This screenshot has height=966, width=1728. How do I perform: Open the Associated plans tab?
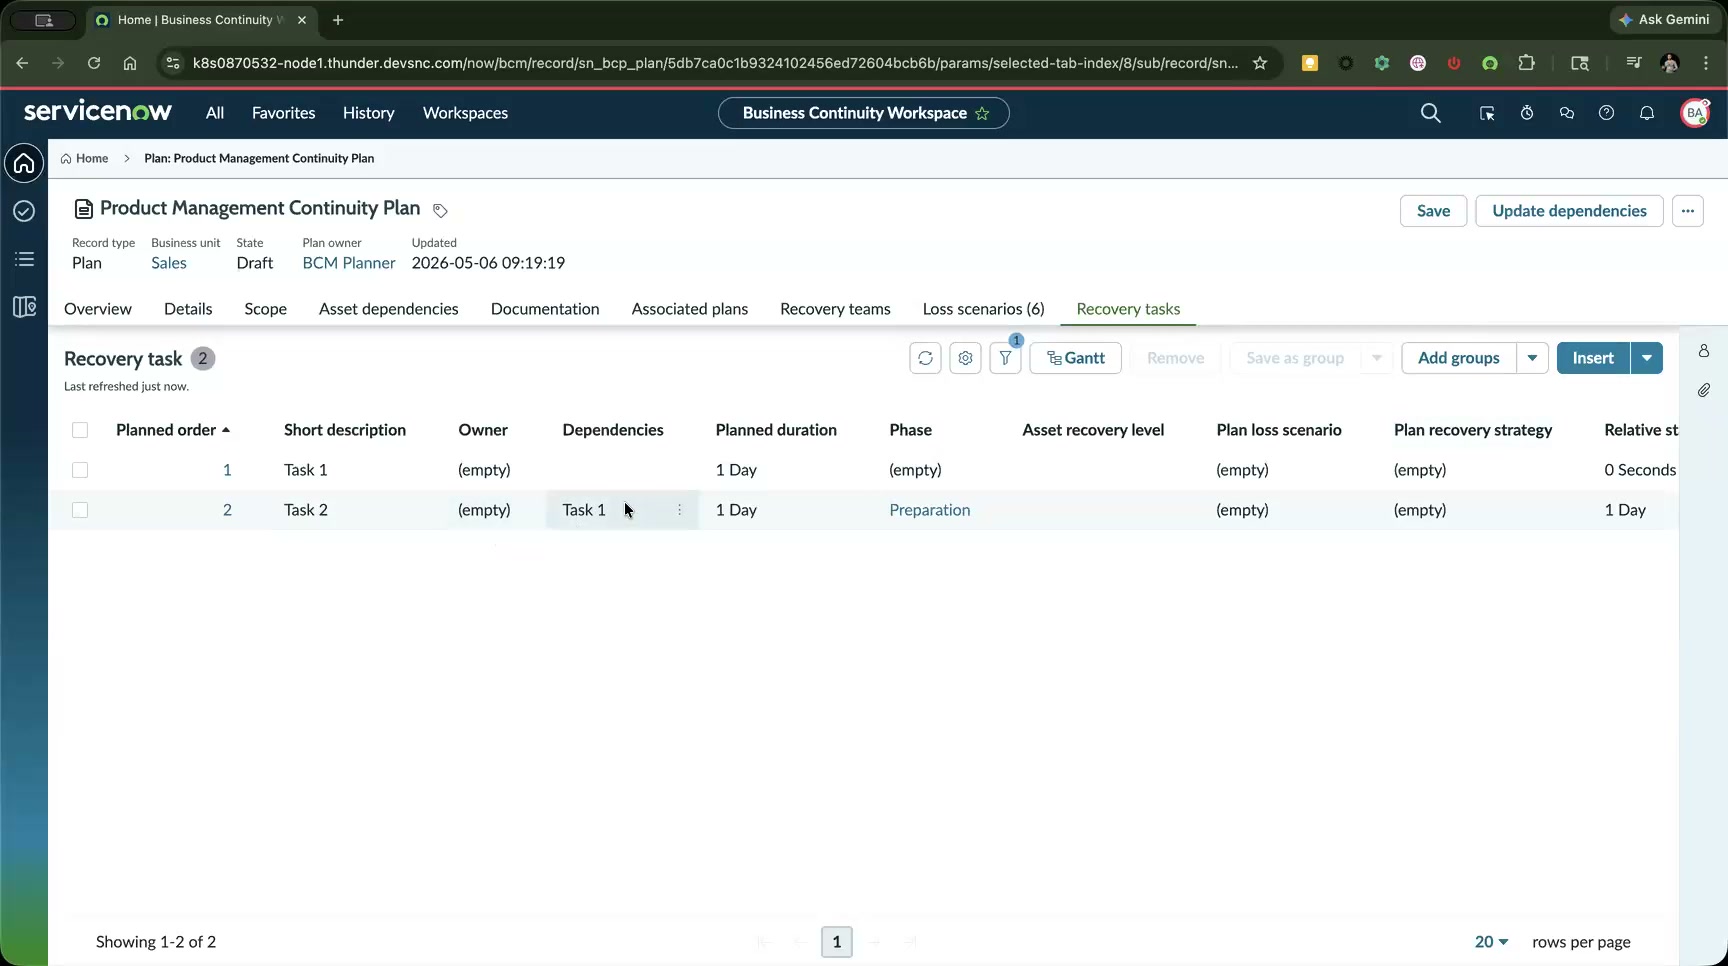(690, 309)
